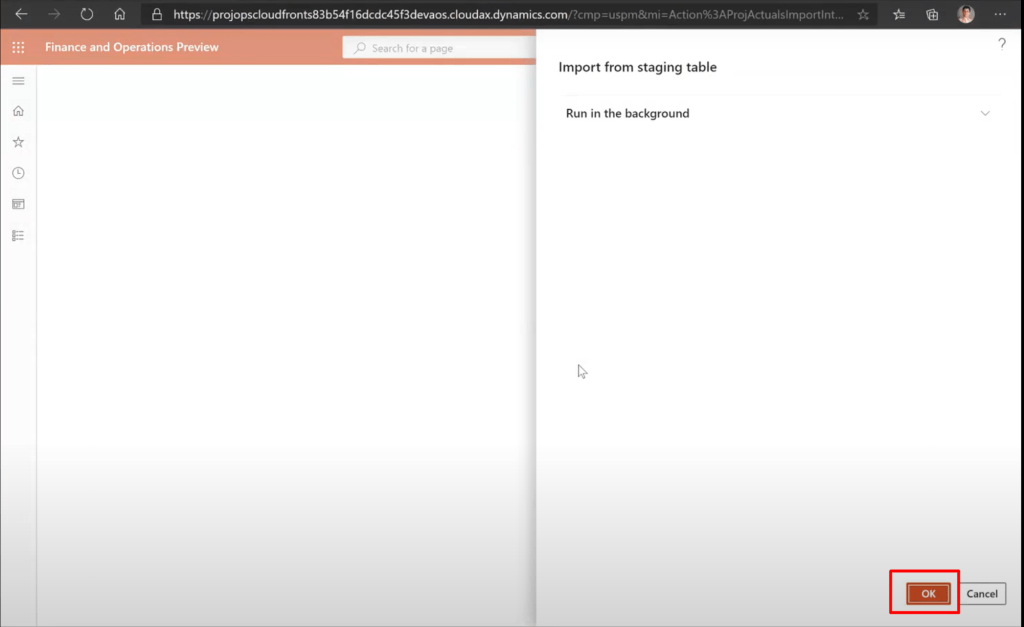The image size is (1024, 627).
Task: Cancel the Import from staging table dialog
Action: pyautogui.click(x=981, y=594)
